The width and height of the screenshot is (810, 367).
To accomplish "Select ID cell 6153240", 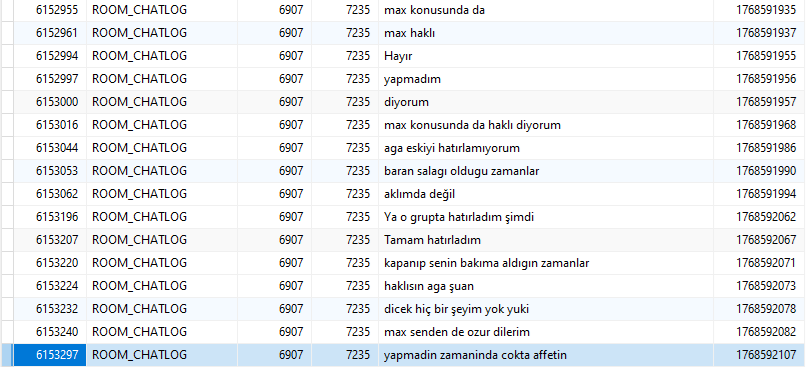I will [x=50, y=332].
